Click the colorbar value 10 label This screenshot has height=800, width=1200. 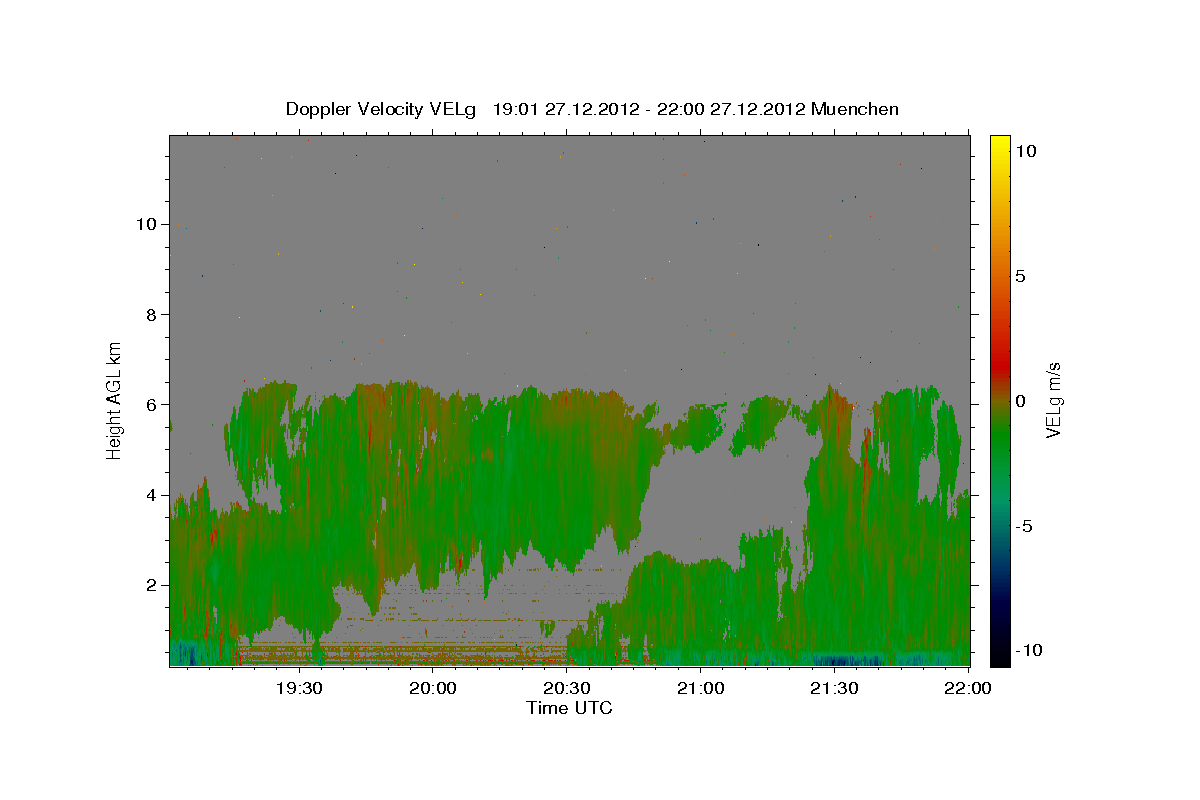[1026, 151]
